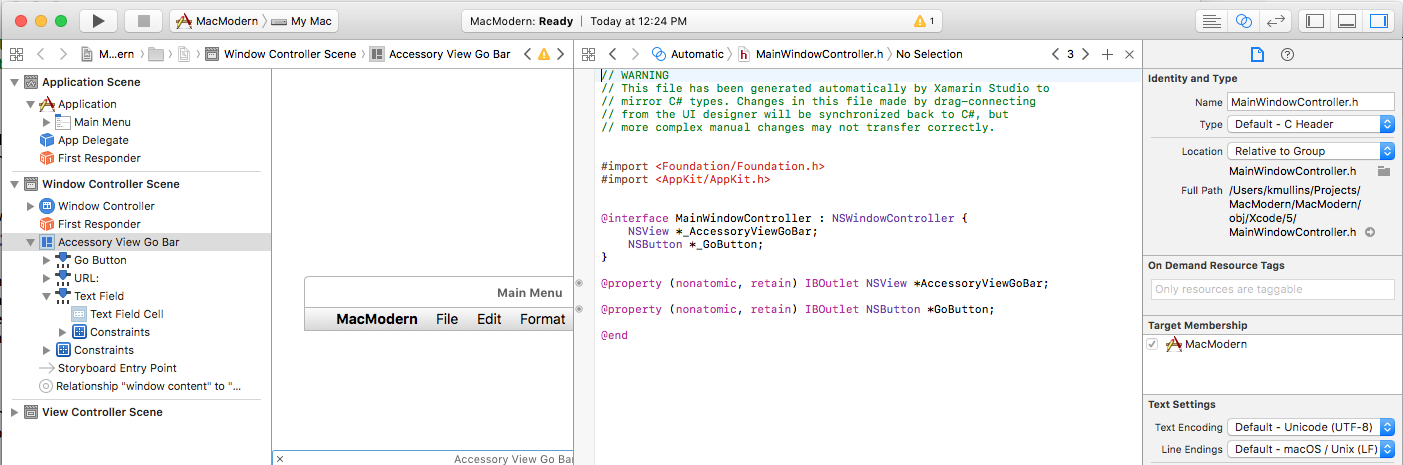Viewport: 1403px width, 465px height.
Task: Select Accessory View Go Bar in outline
Action: click(x=135, y=242)
